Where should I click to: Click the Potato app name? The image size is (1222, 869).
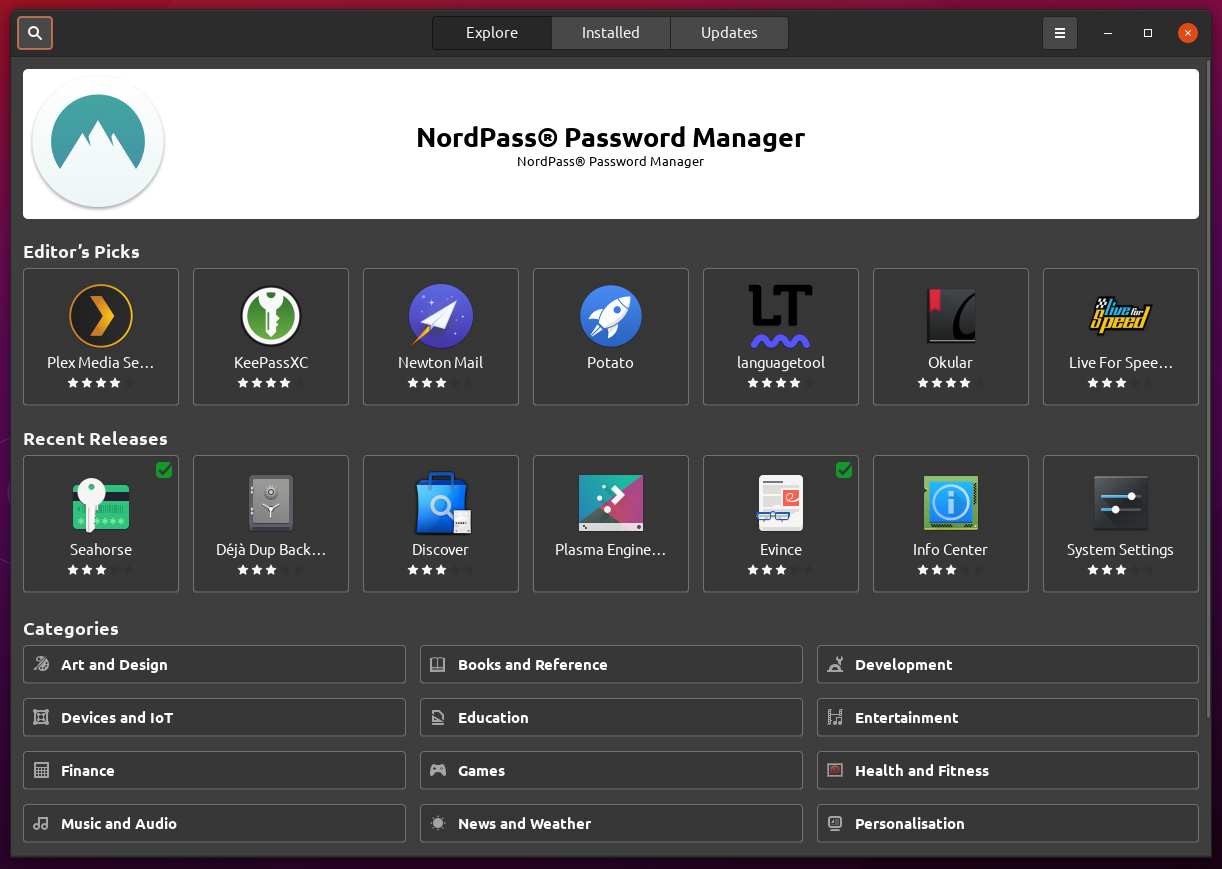coord(611,363)
